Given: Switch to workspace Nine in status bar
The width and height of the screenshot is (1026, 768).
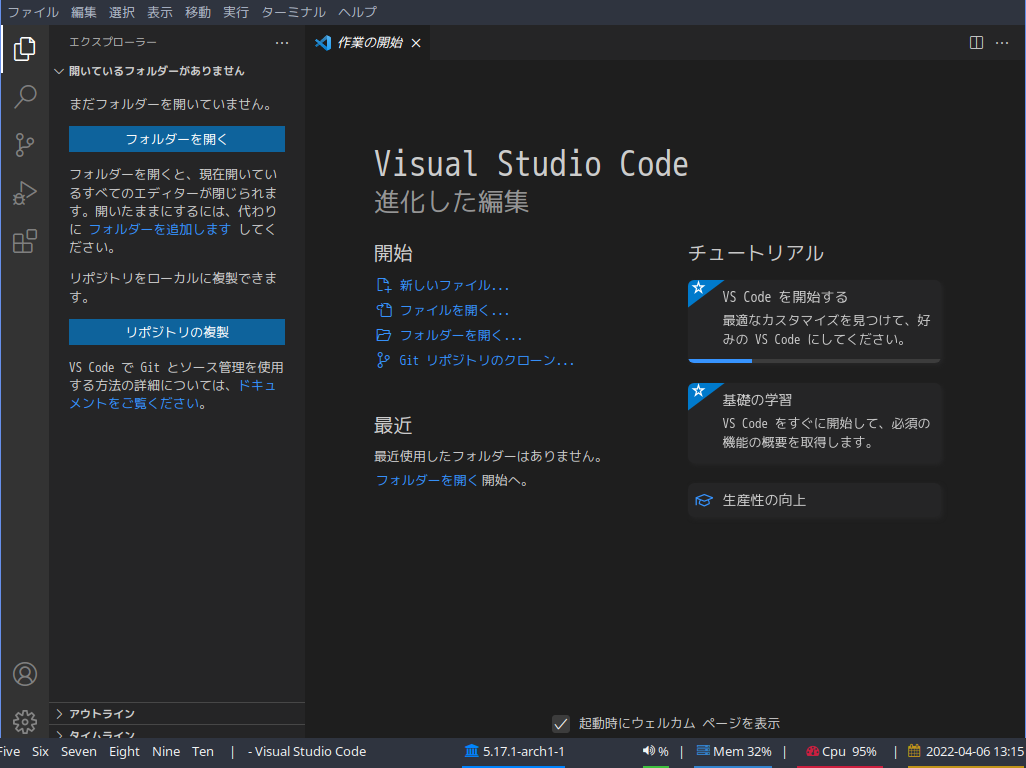Looking at the screenshot, I should click(166, 752).
